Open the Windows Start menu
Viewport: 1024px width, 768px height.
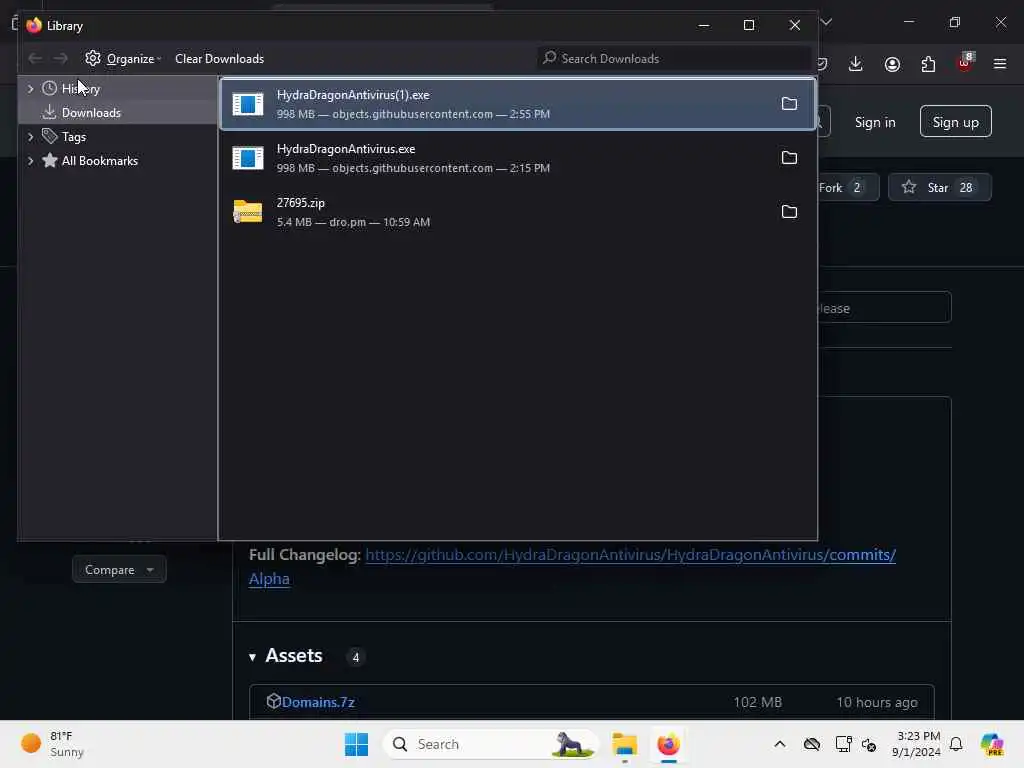[x=357, y=744]
